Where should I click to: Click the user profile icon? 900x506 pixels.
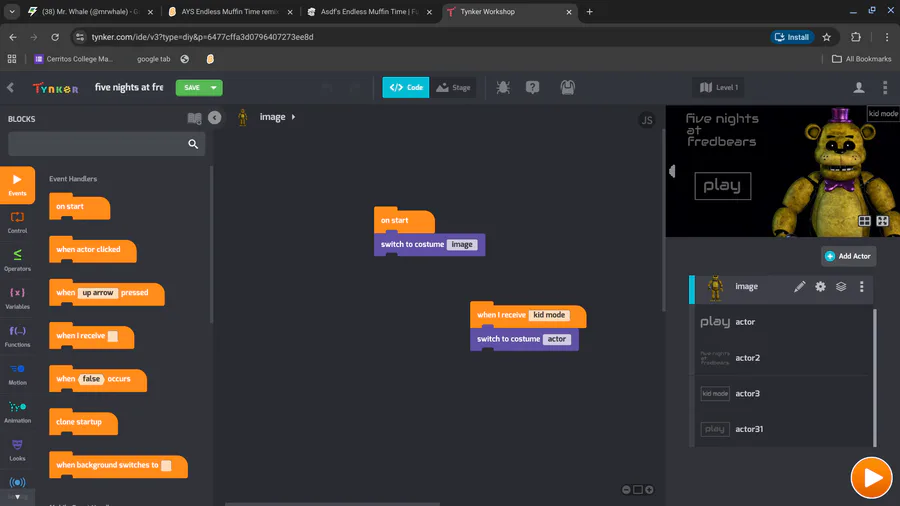[x=859, y=87]
